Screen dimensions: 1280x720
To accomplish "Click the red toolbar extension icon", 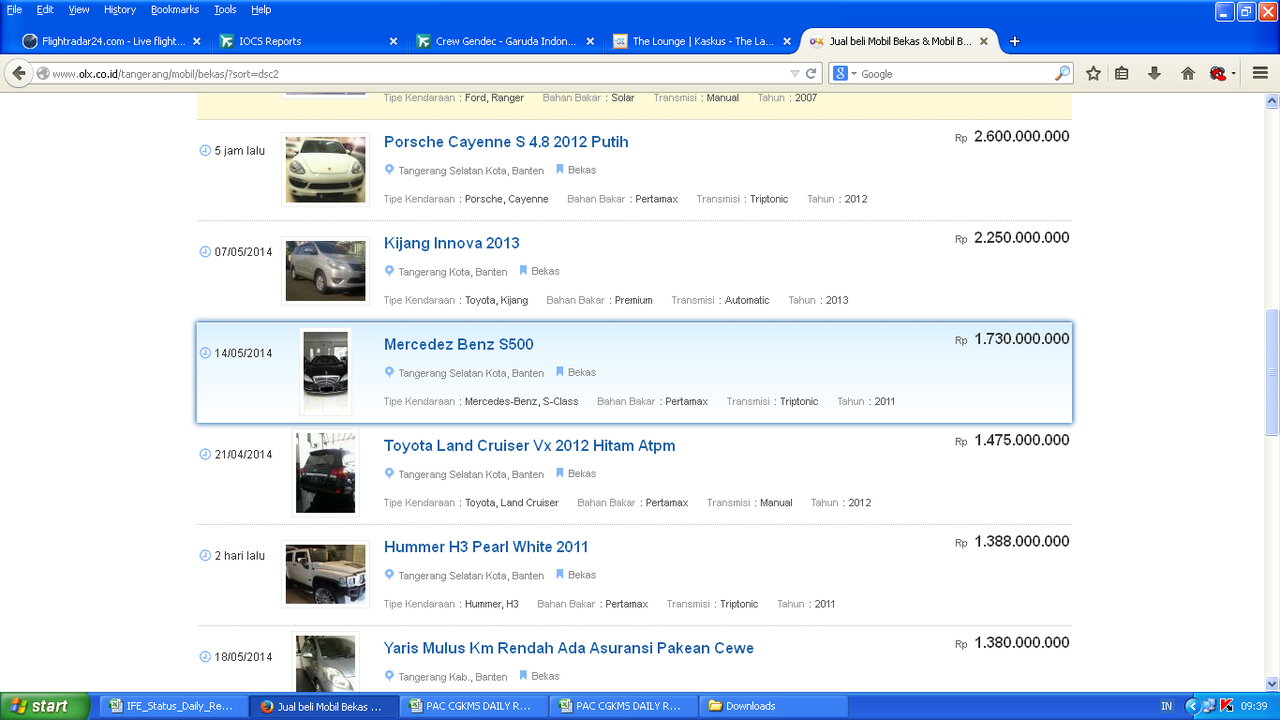I will click(x=1218, y=73).
